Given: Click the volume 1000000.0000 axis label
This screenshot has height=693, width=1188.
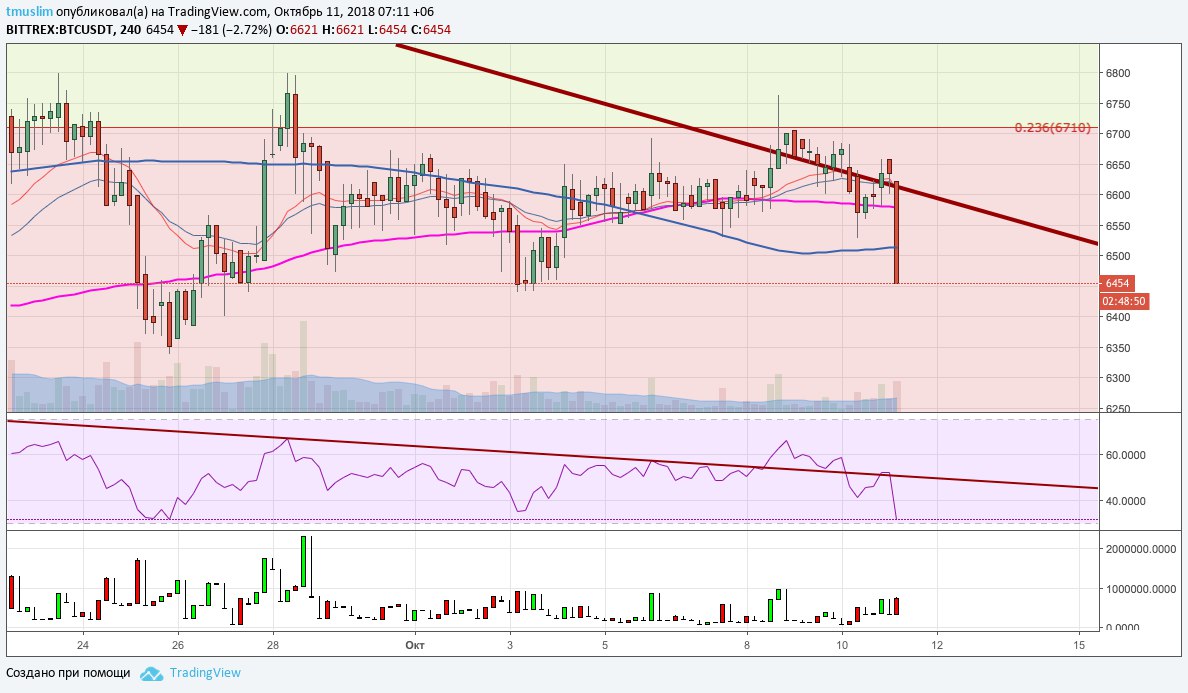Looking at the screenshot, I should [1141, 588].
